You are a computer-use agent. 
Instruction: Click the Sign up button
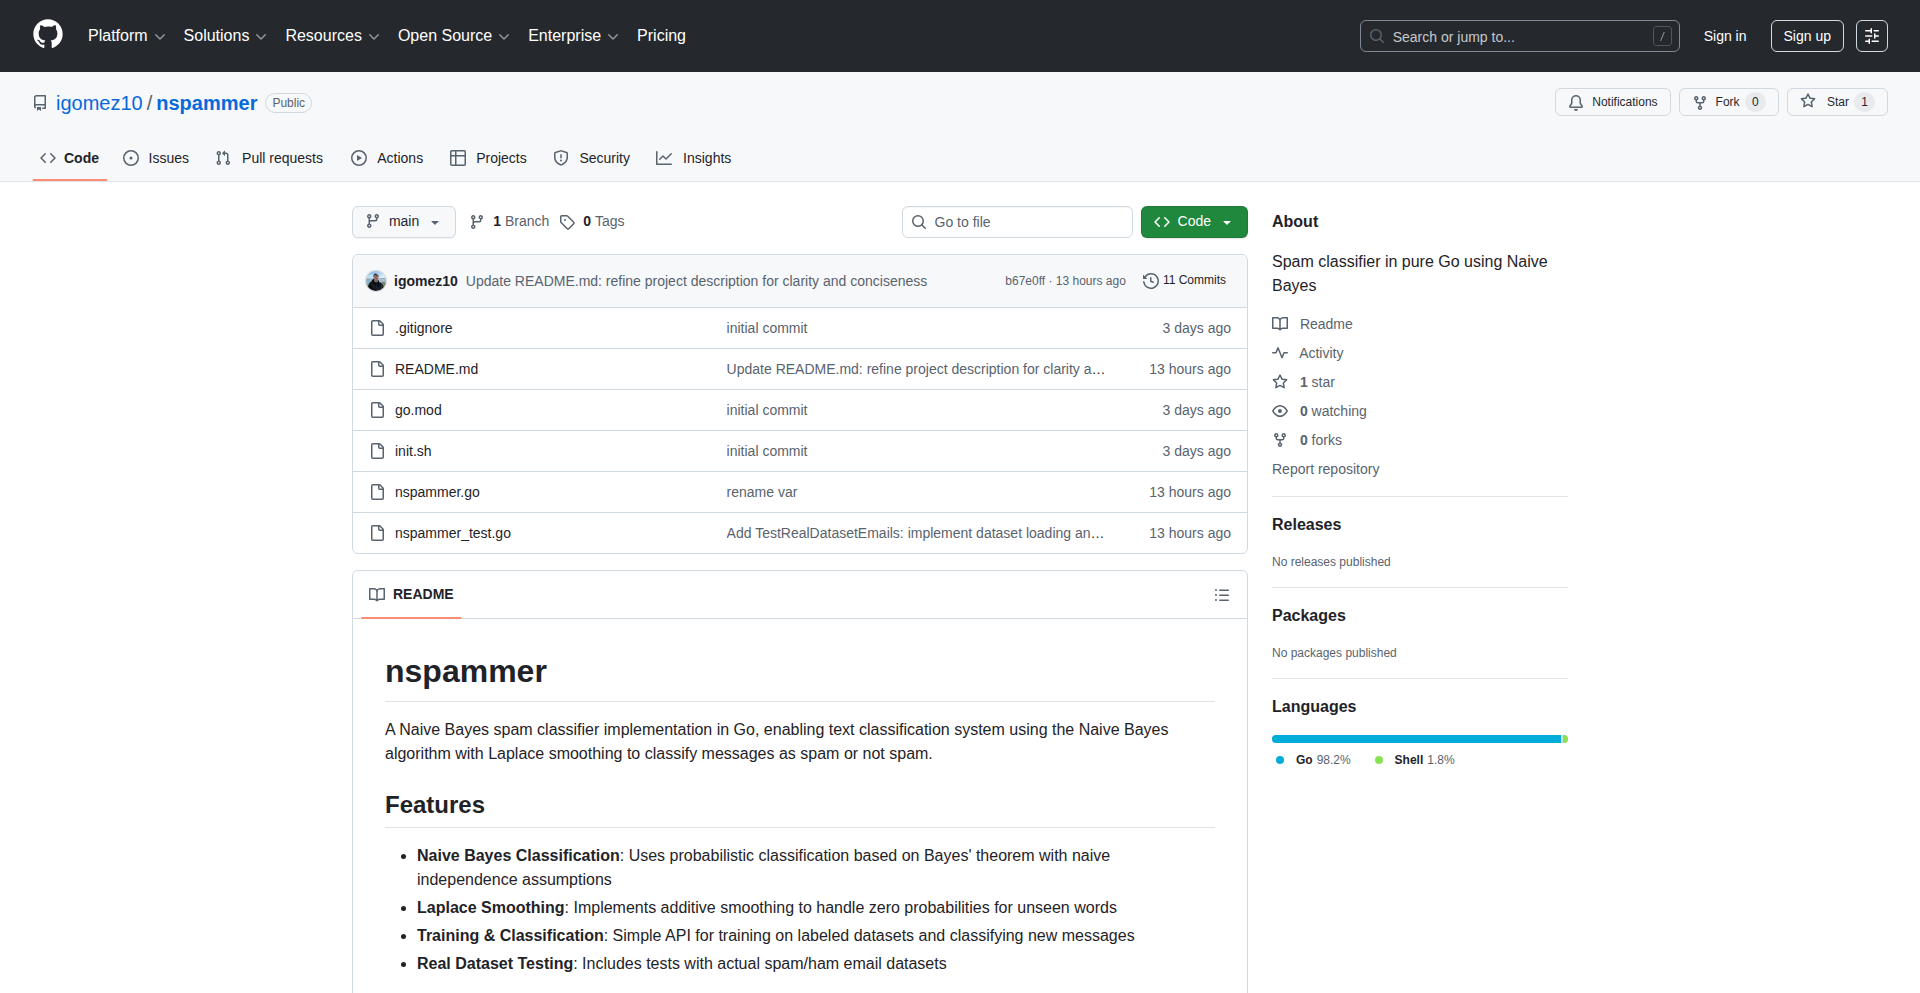pyautogui.click(x=1806, y=36)
